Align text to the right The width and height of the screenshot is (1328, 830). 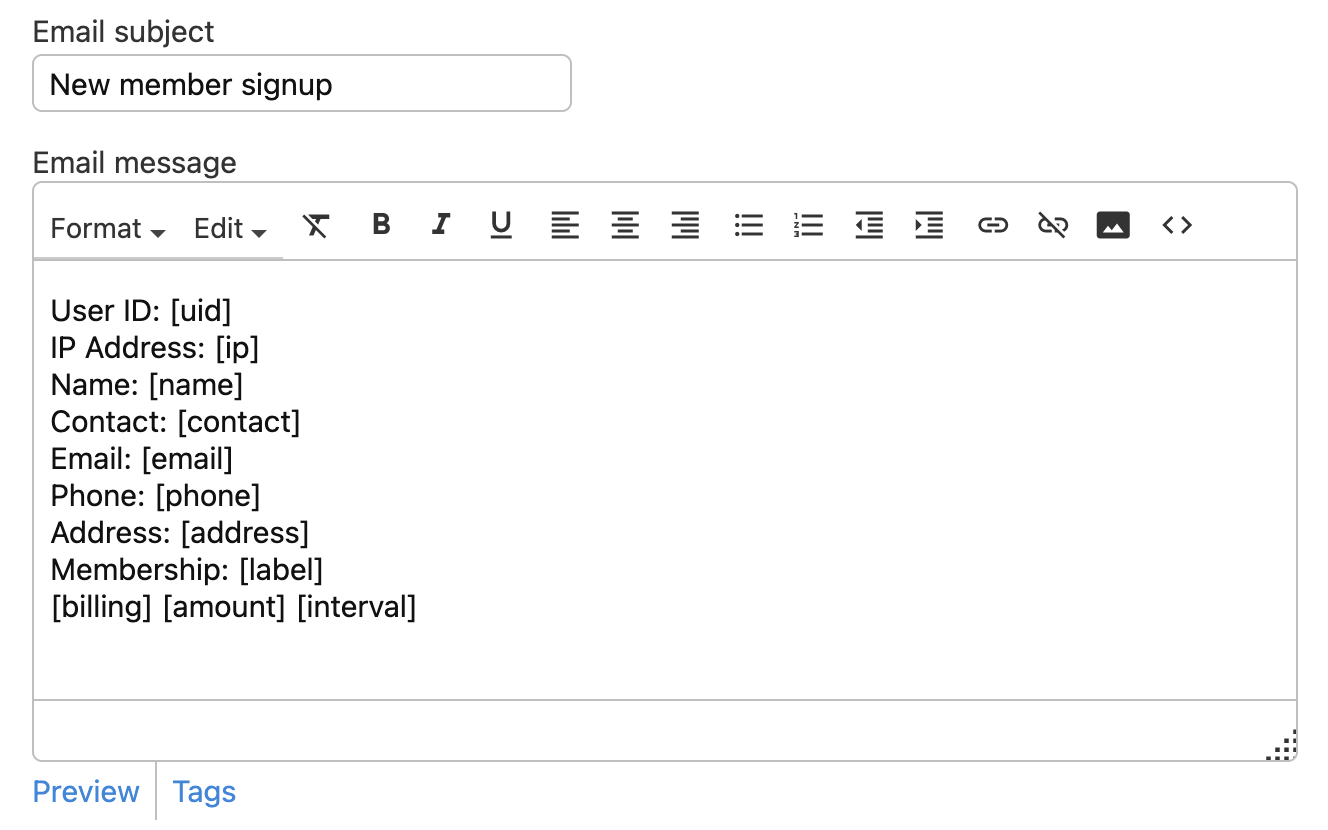pos(685,226)
